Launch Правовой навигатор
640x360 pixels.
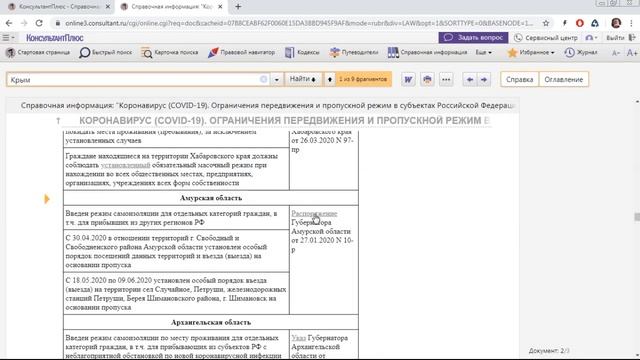[241, 53]
